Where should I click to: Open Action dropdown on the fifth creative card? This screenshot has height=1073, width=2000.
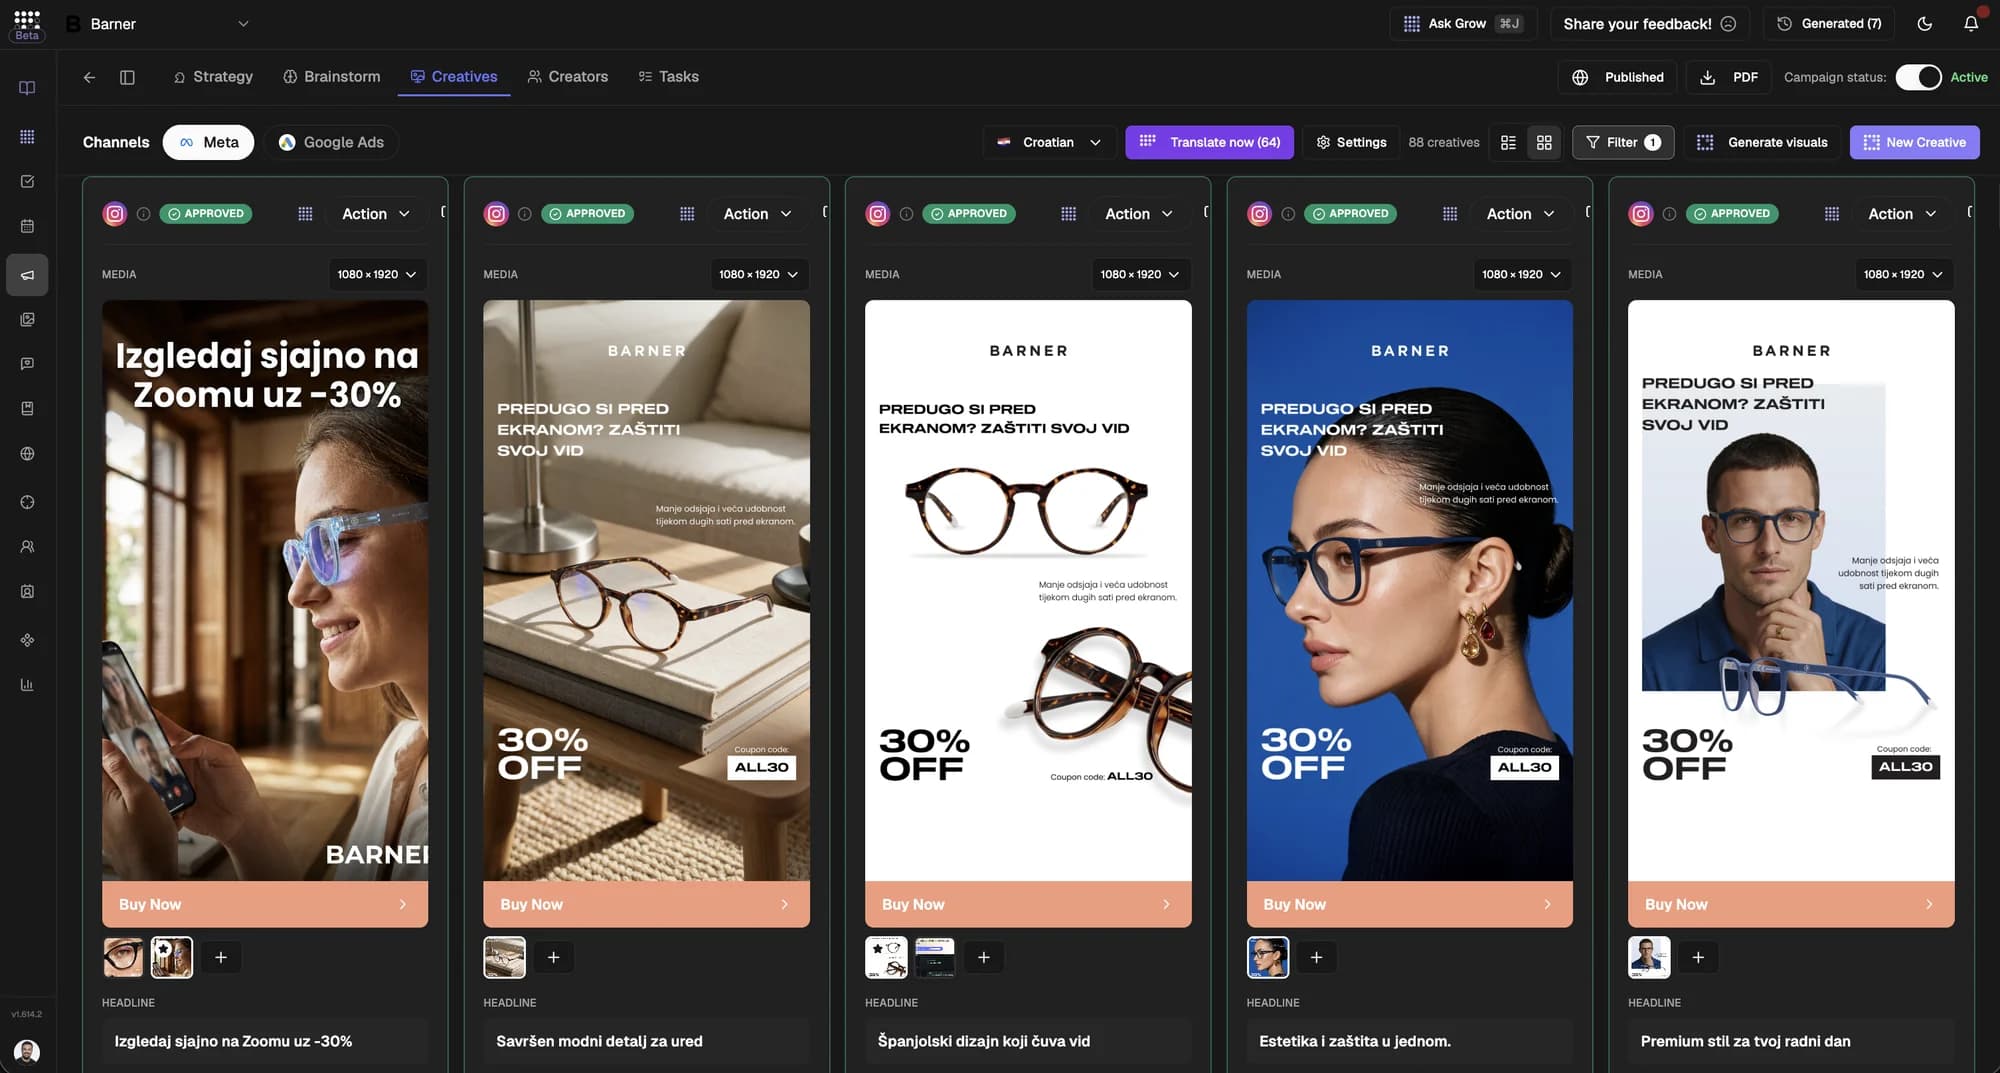1902,214
